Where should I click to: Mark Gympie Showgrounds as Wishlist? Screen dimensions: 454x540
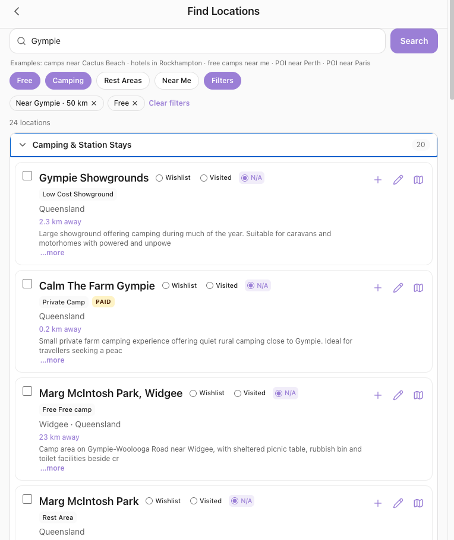tap(173, 178)
